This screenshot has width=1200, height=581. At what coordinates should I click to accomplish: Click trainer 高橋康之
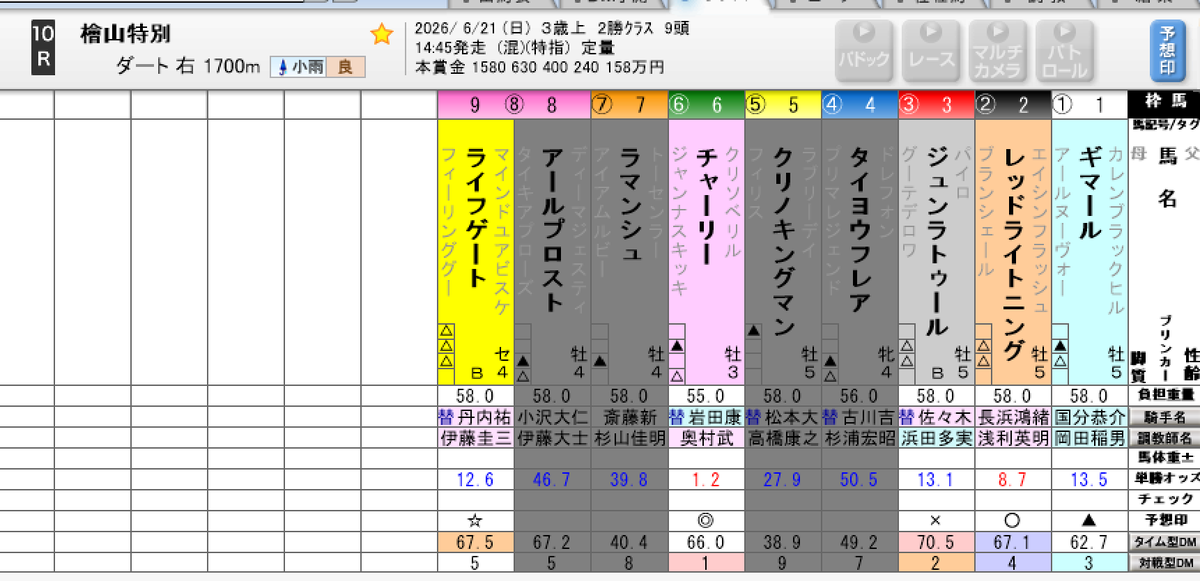click(x=783, y=438)
